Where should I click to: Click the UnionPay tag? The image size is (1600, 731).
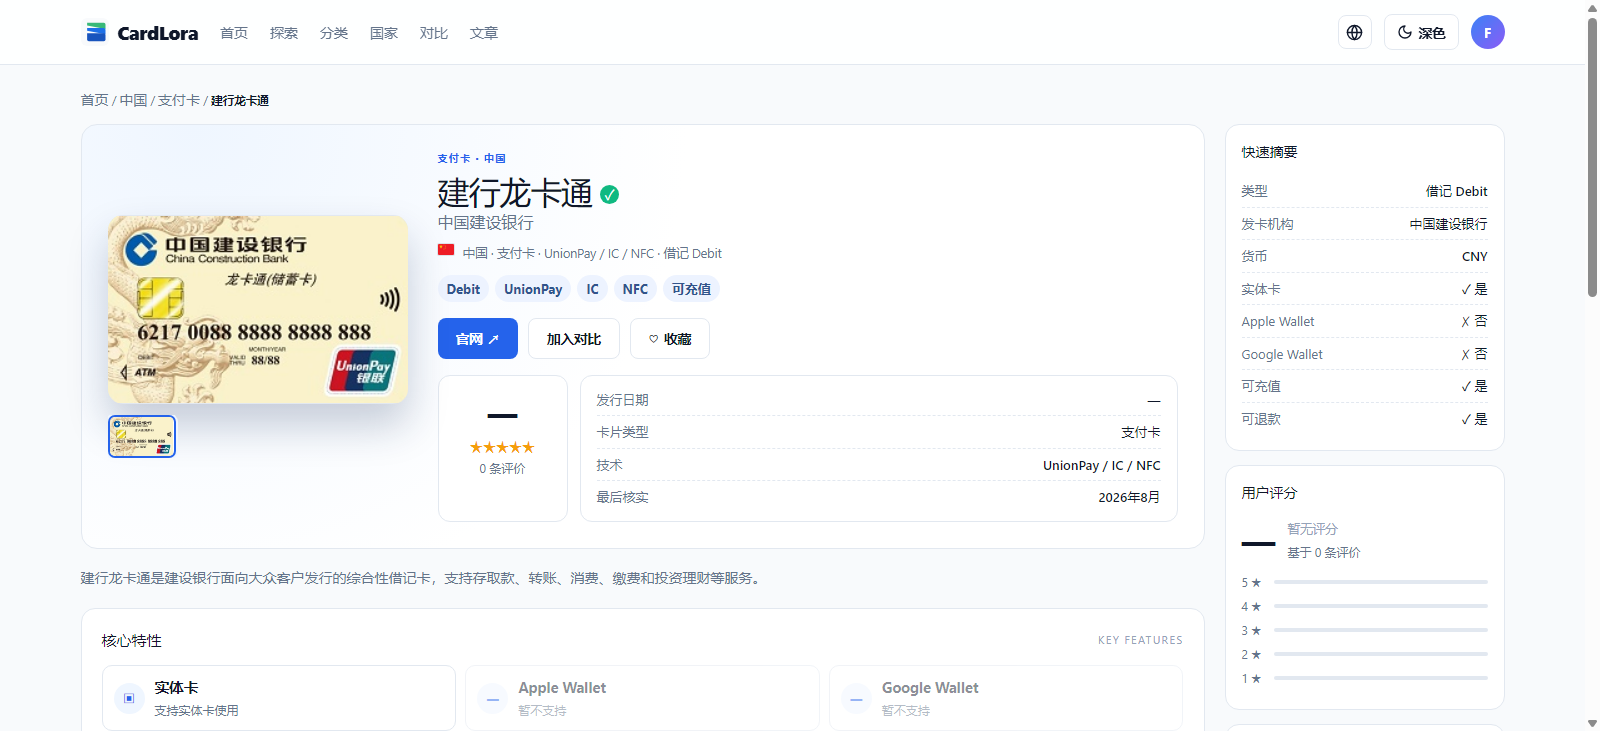tap(533, 289)
